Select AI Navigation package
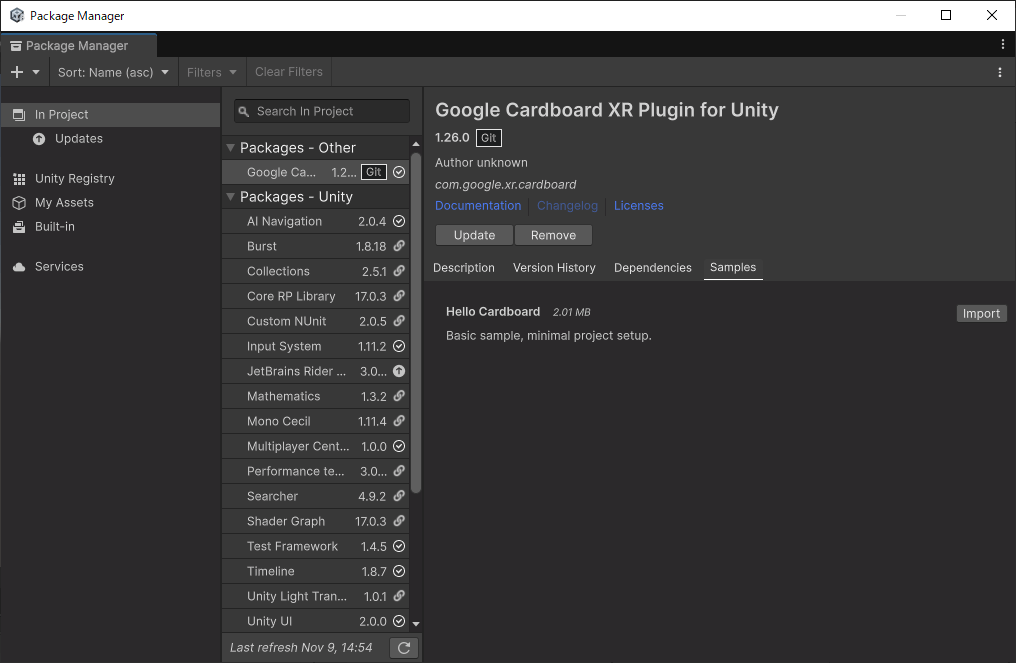Viewport: 1016px width, 663px height. tap(316, 222)
